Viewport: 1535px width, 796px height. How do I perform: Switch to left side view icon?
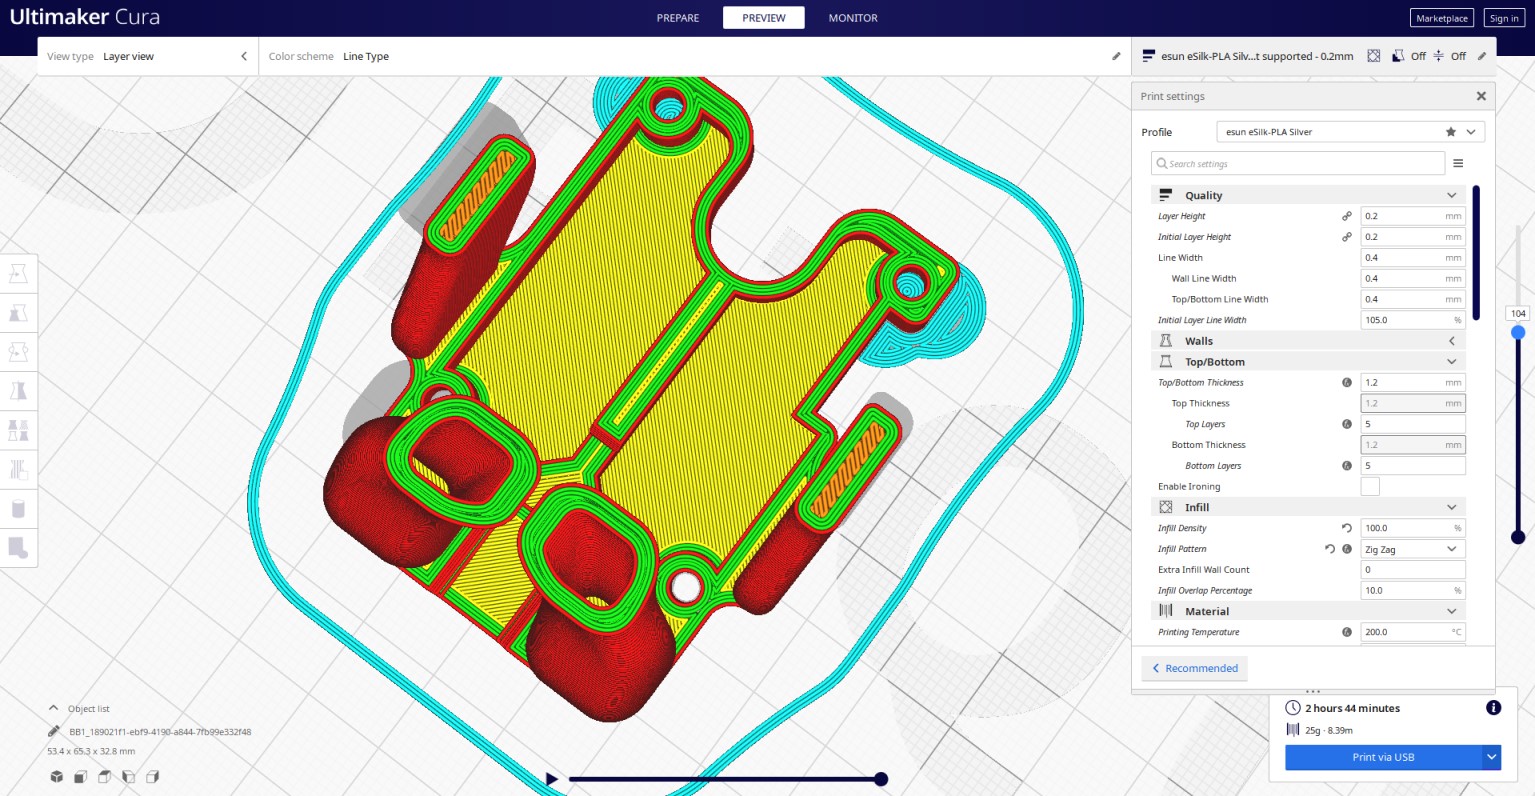pos(129,777)
